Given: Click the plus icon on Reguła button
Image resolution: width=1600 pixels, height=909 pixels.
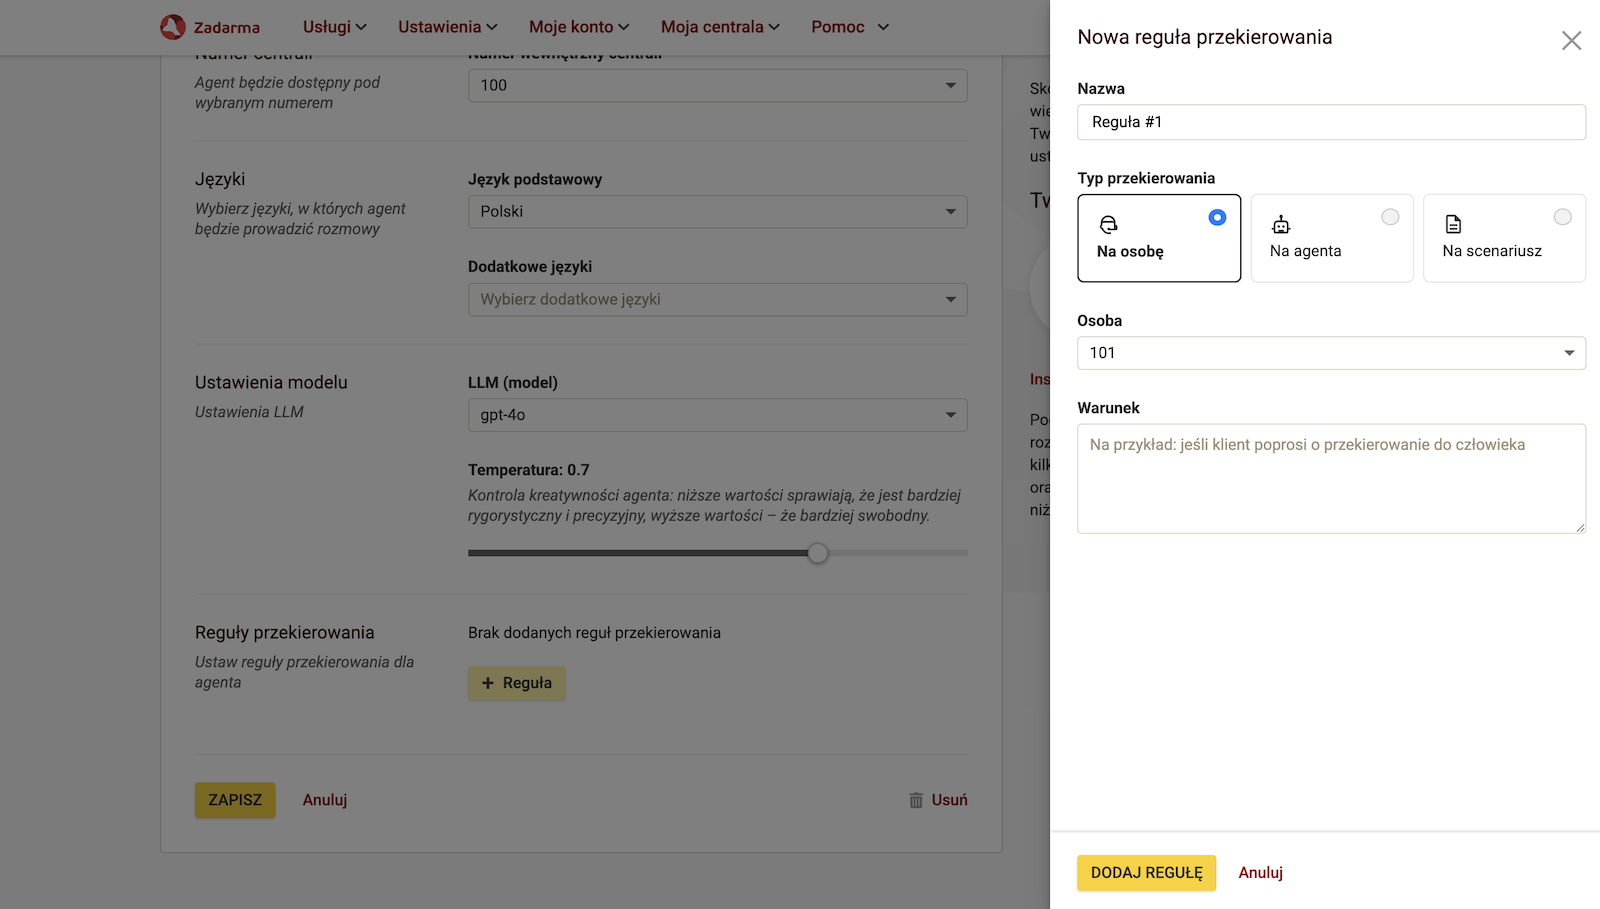Looking at the screenshot, I should coord(488,683).
